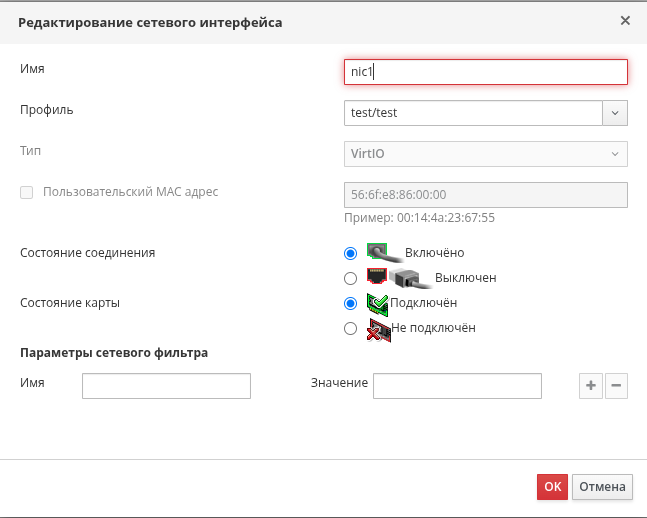The image size is (647, 518).
Task: Click the unplugged cable icon beside Выключен
Action: 399,278
